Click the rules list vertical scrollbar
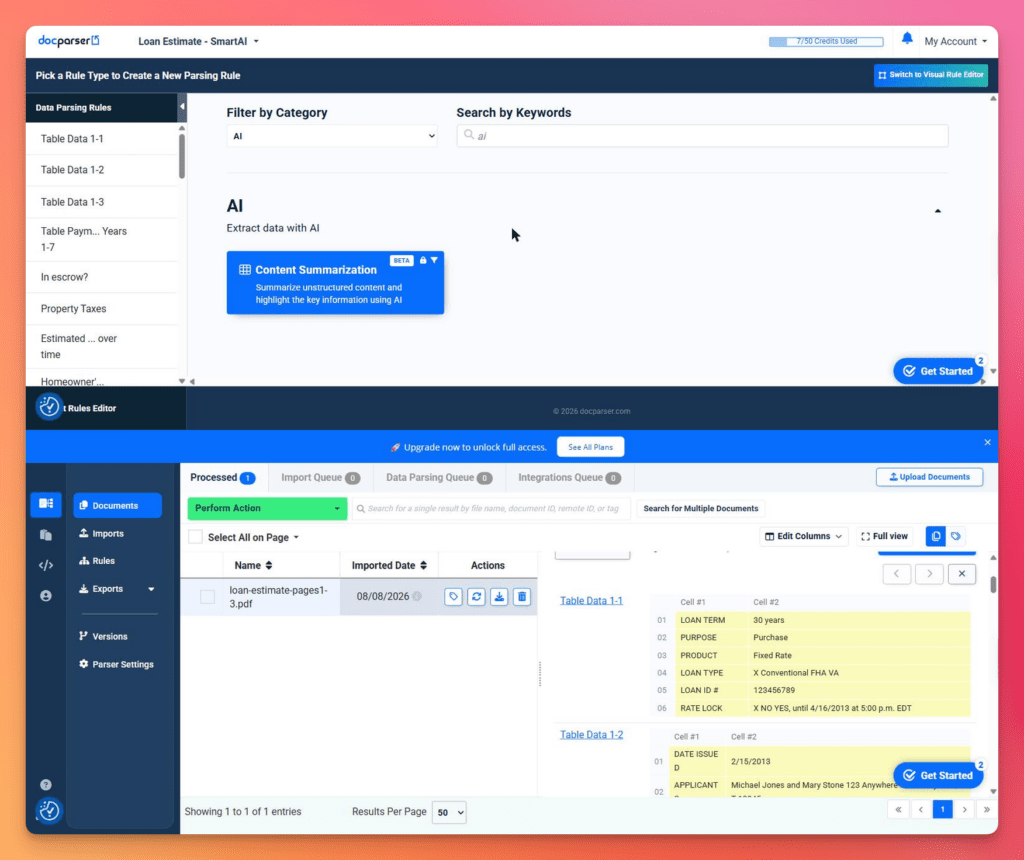Screen dimensions: 1024x860 [x=182, y=155]
